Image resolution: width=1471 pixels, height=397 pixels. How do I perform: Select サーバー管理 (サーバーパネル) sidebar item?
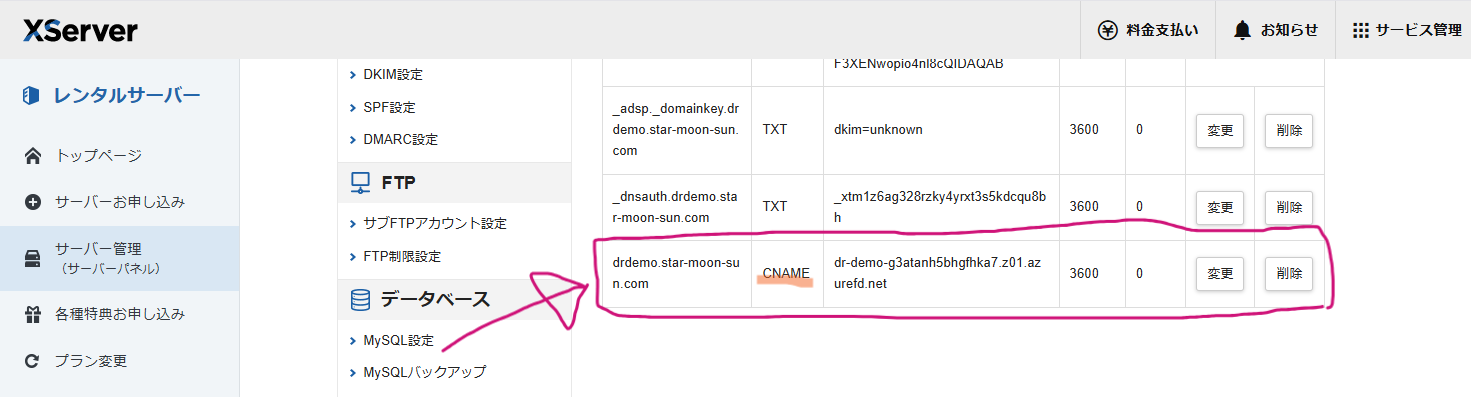(120, 258)
